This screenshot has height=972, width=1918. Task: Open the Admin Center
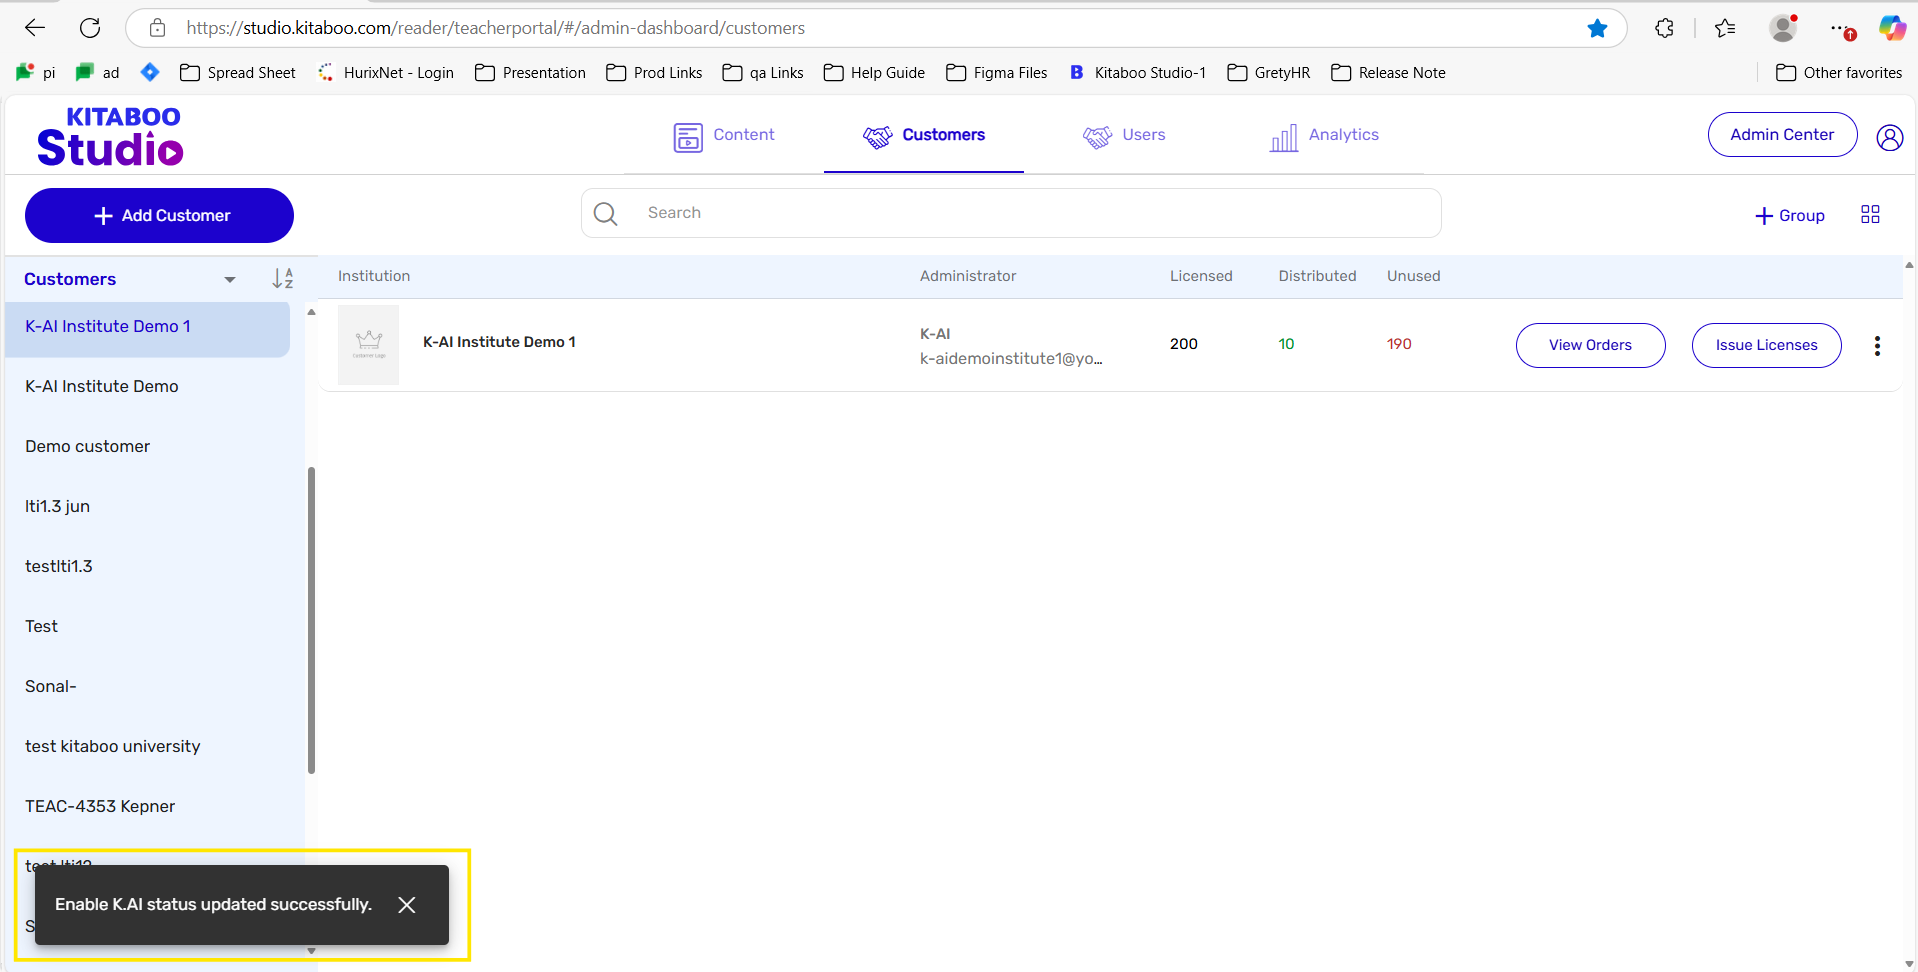1782,135
